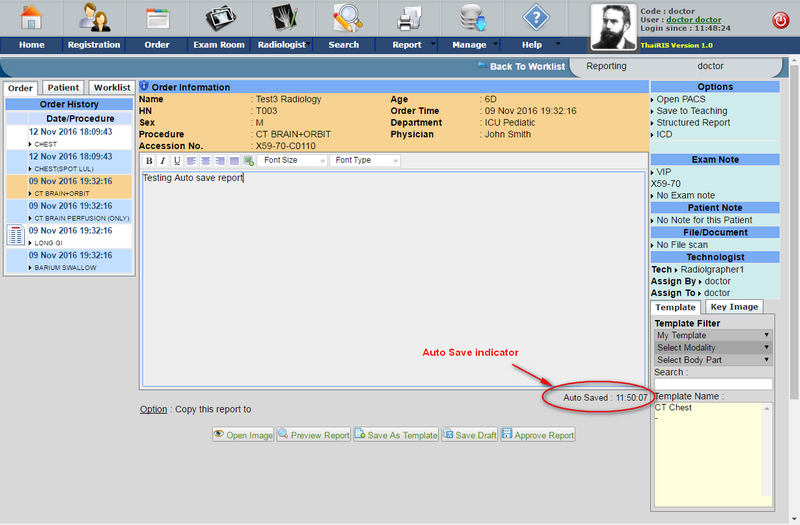Switch to the Patient tab

pyautogui.click(x=64, y=88)
